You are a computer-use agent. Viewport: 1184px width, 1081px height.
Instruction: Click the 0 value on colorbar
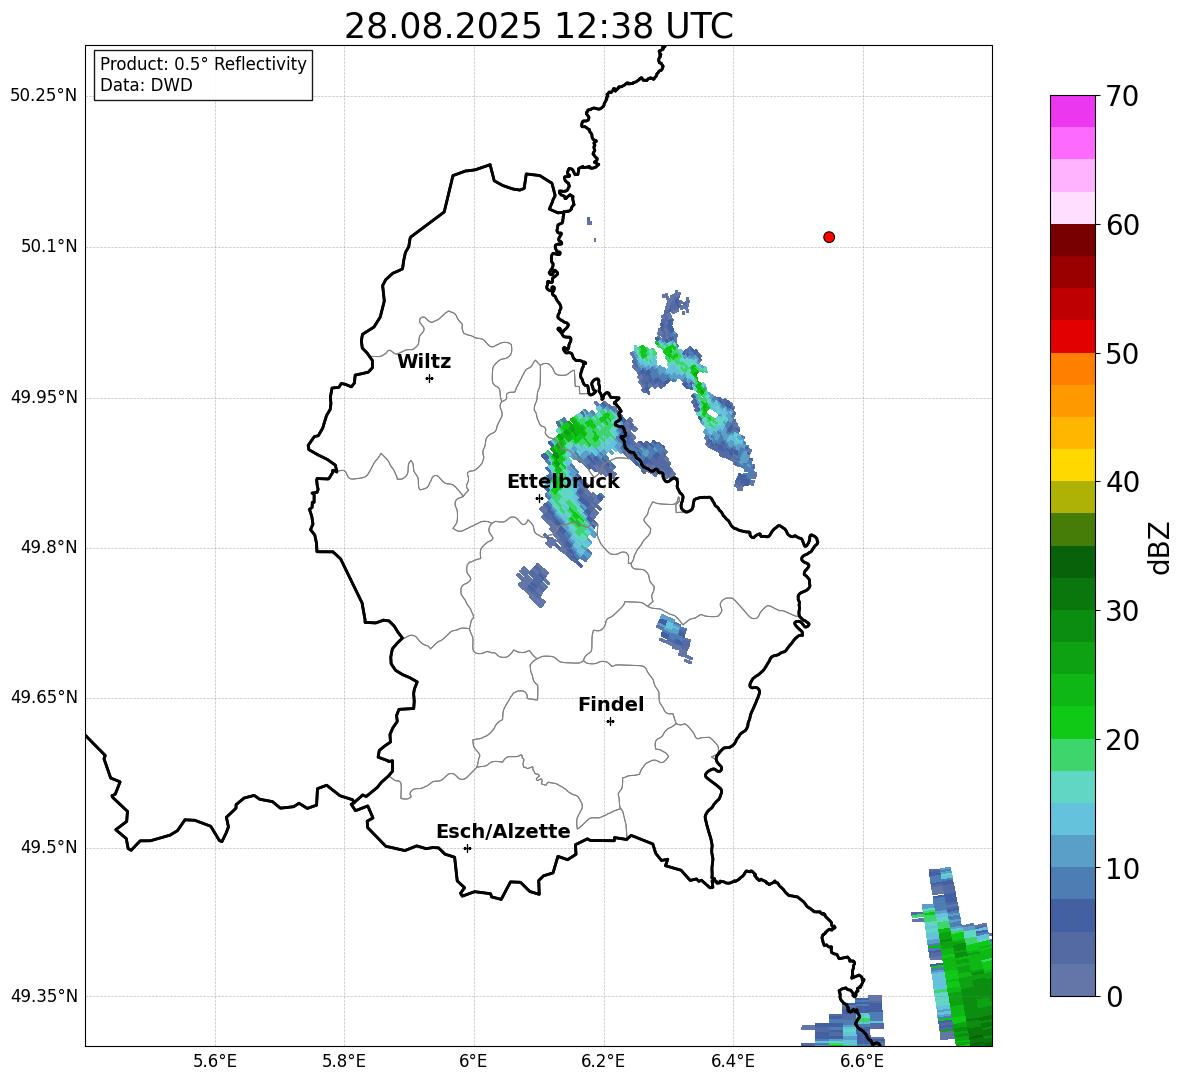[x=1115, y=996]
